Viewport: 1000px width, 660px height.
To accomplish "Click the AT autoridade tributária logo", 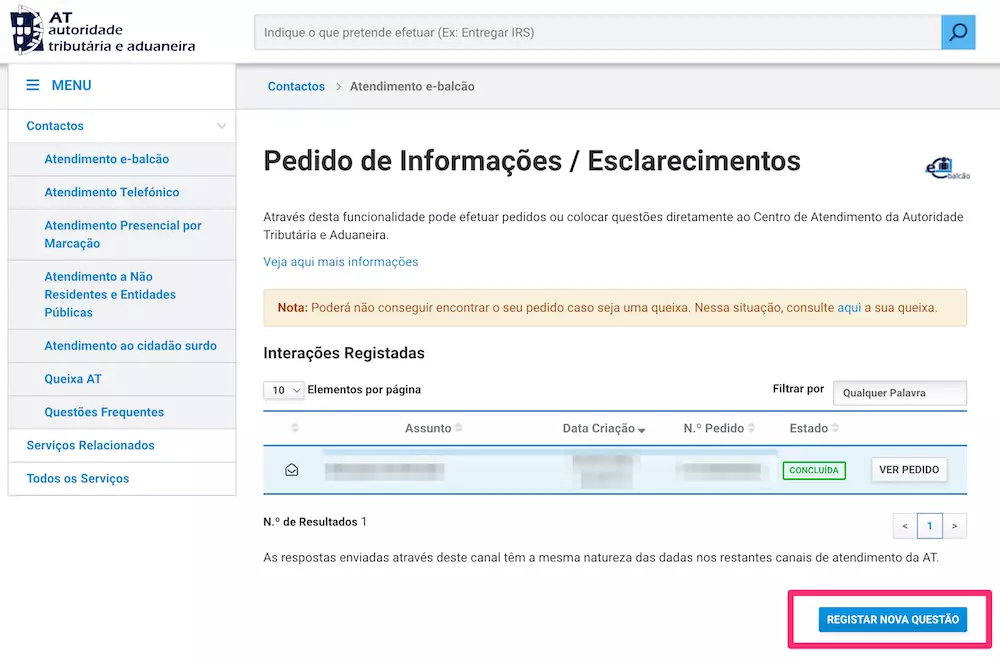I will coord(103,30).
